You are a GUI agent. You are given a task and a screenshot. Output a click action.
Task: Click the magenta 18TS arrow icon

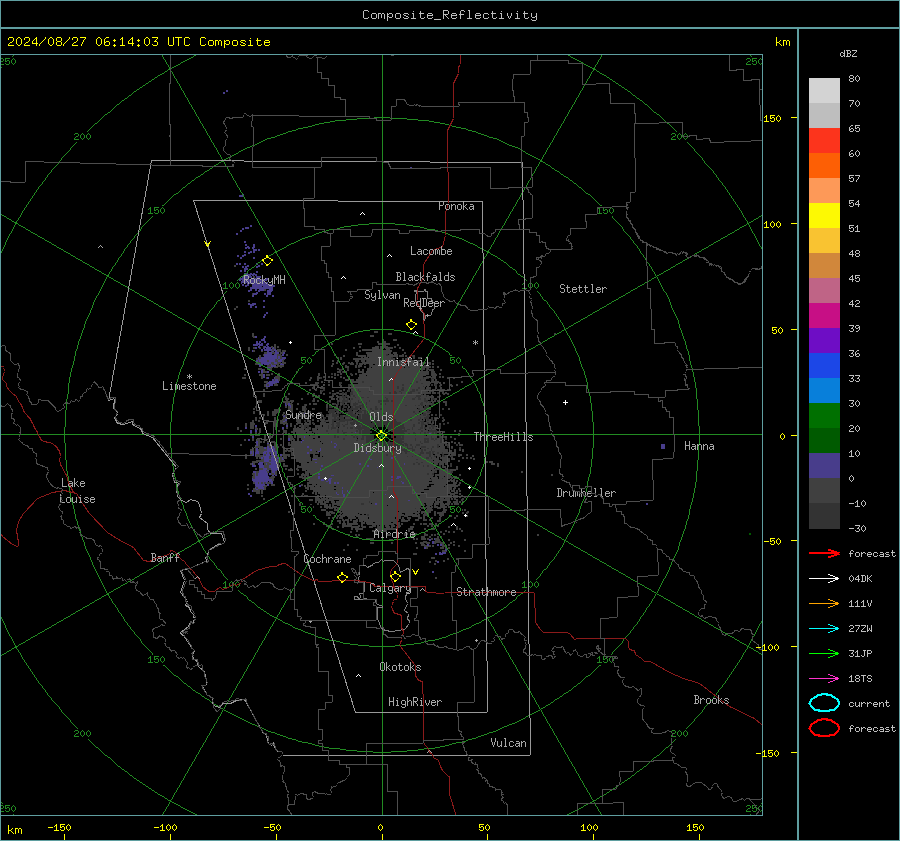click(824, 679)
